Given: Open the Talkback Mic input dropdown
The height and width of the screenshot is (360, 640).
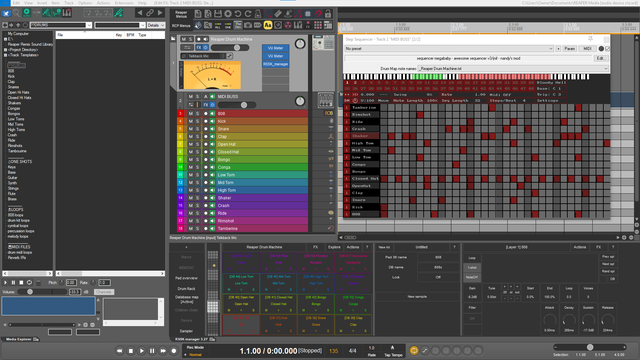Looking at the screenshot, I should tap(203, 56).
